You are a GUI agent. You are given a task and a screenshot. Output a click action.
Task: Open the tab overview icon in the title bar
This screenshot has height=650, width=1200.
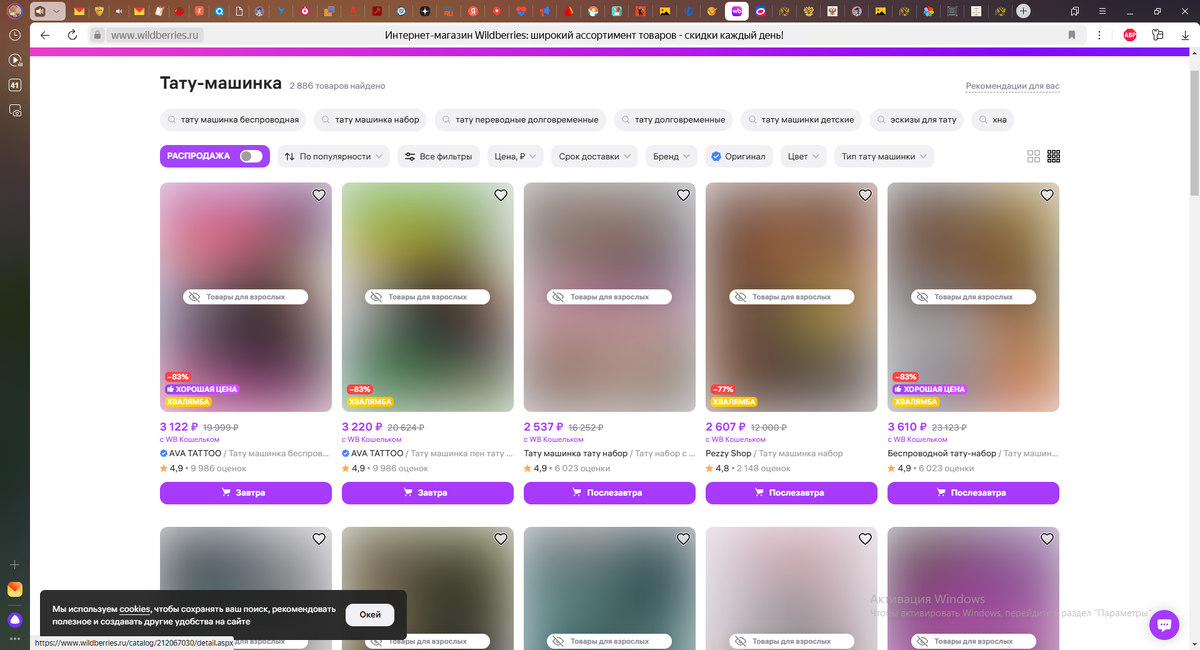click(x=1075, y=11)
